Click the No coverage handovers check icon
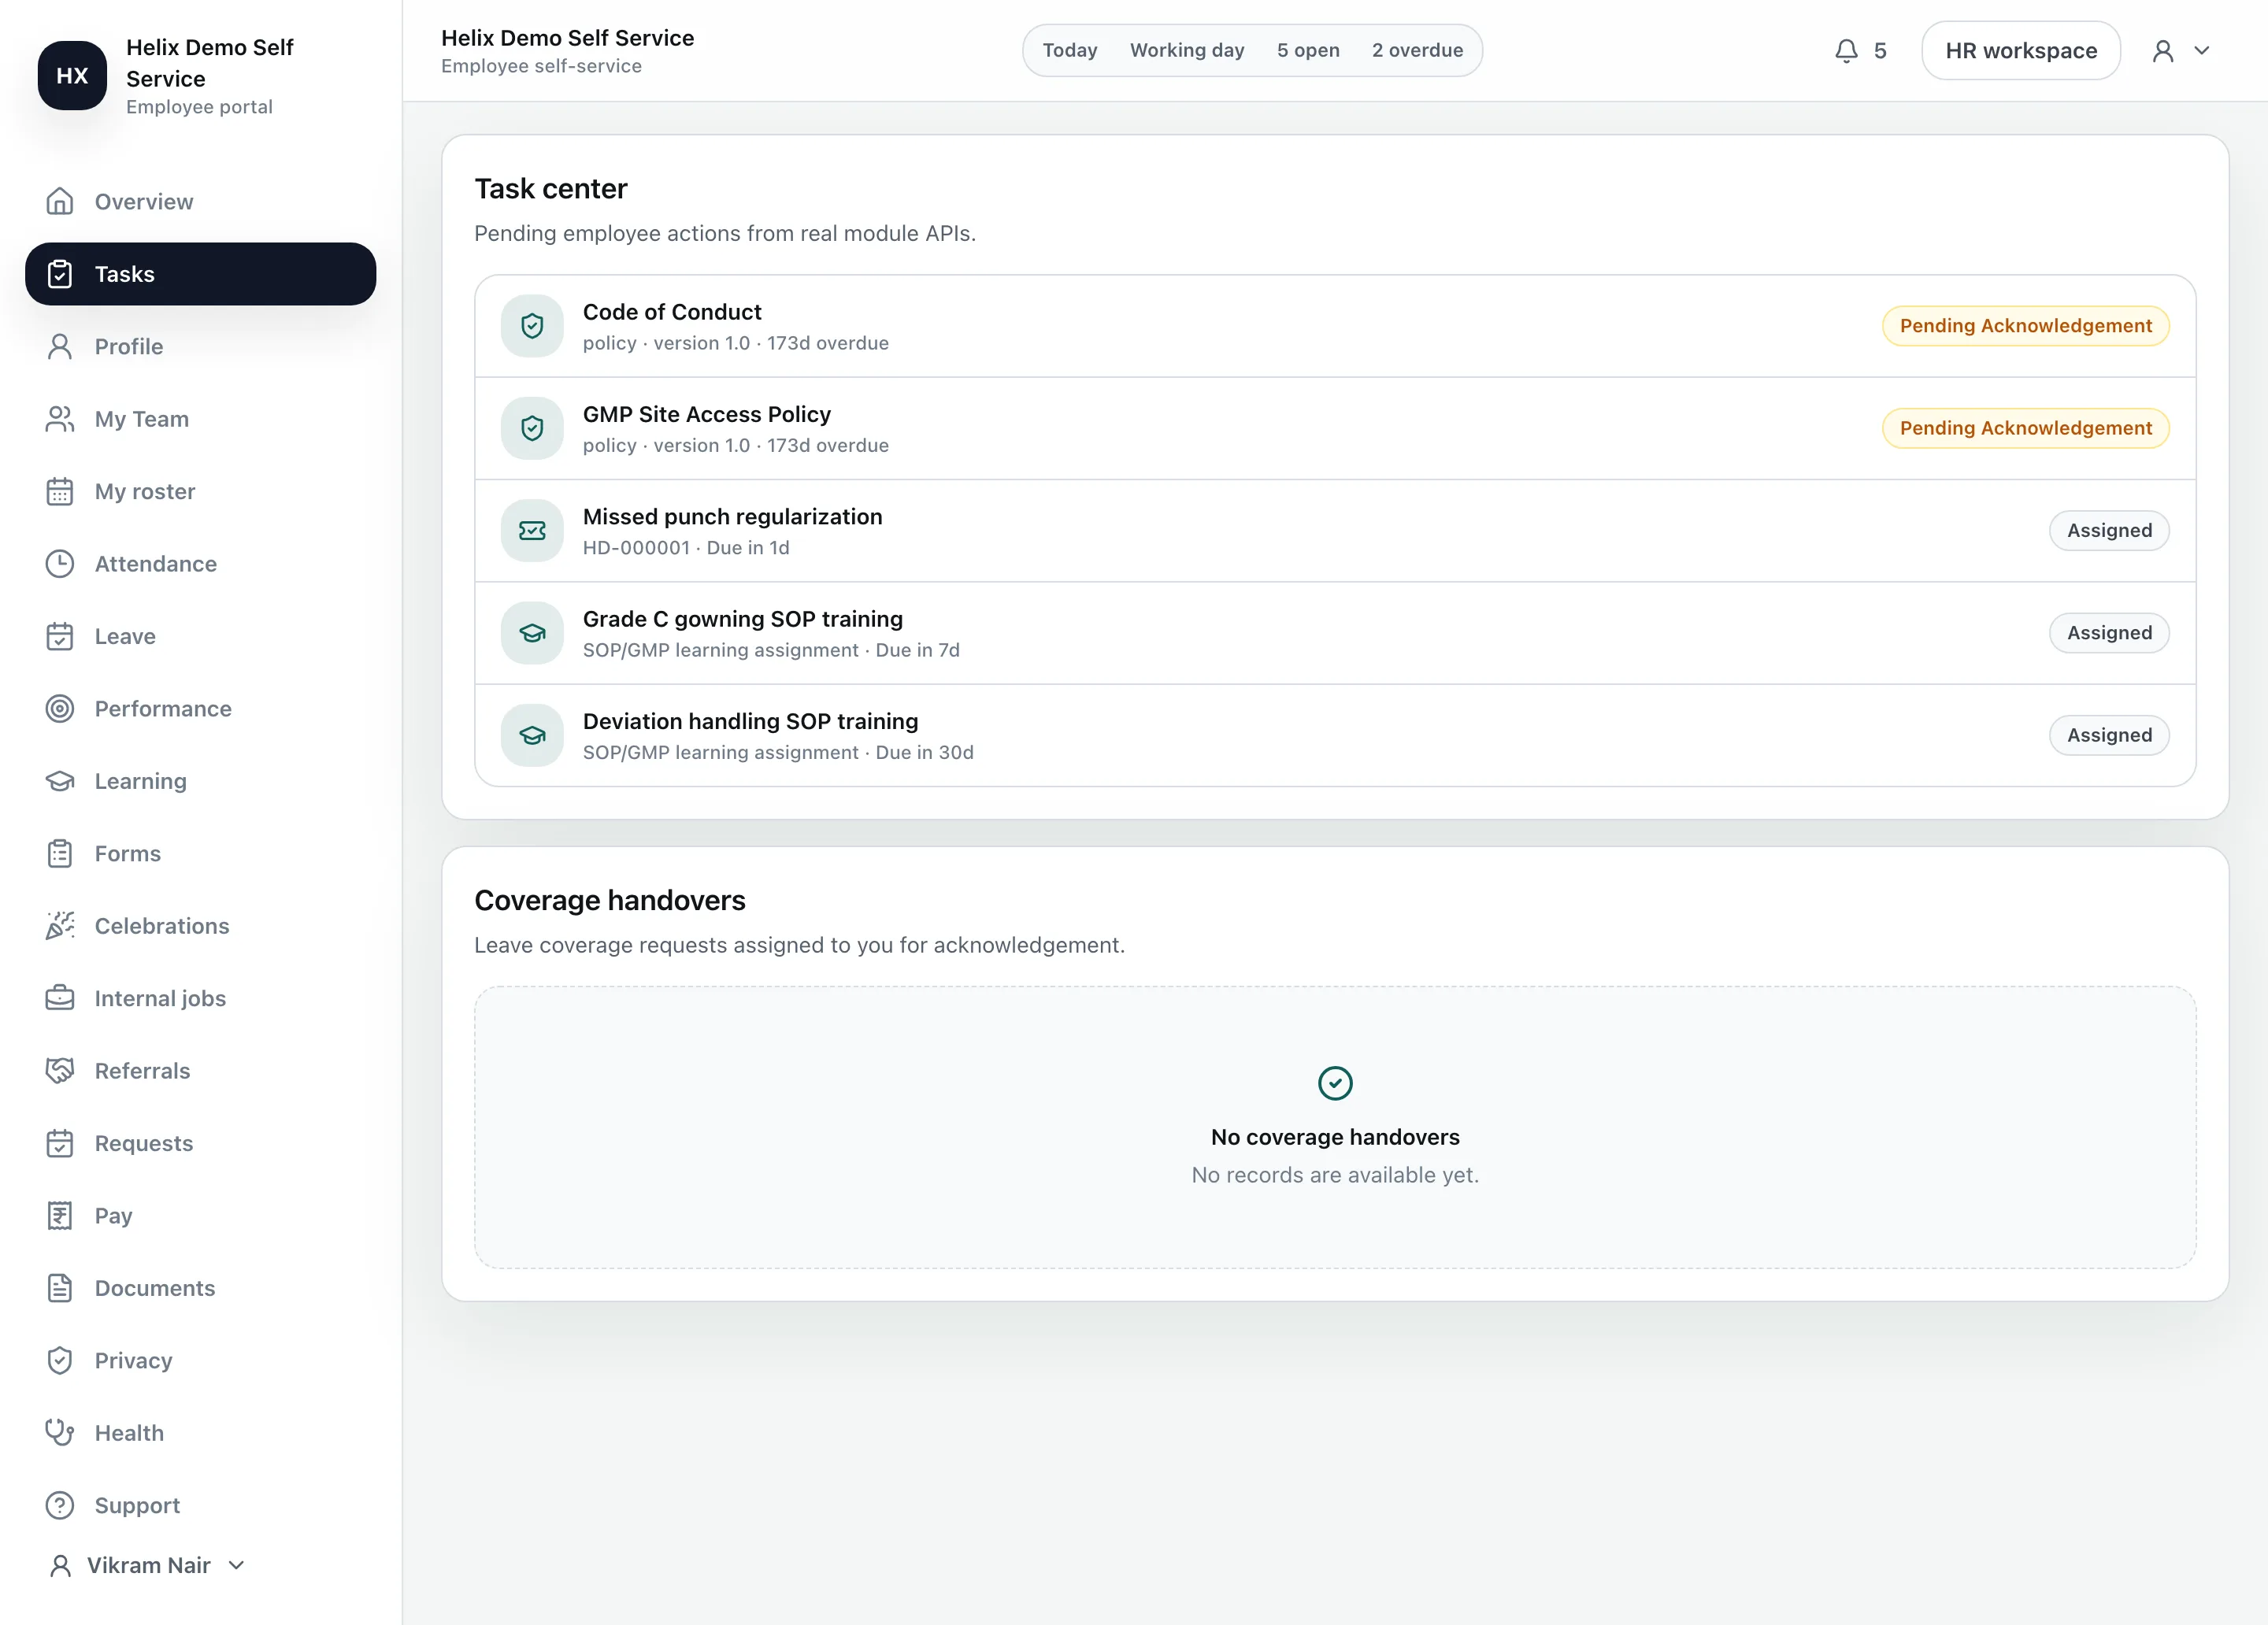Screen dimensions: 2268x1625 [x=1335, y=1083]
